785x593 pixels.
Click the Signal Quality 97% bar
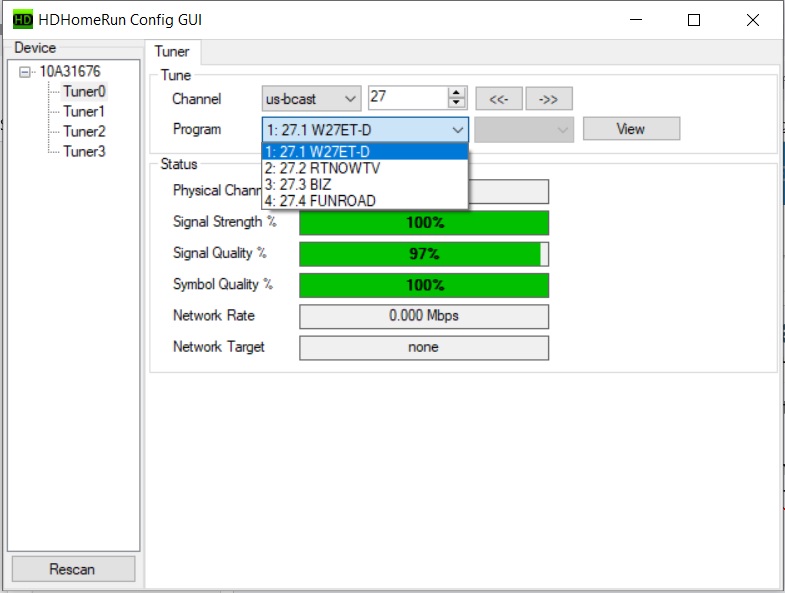coord(424,254)
